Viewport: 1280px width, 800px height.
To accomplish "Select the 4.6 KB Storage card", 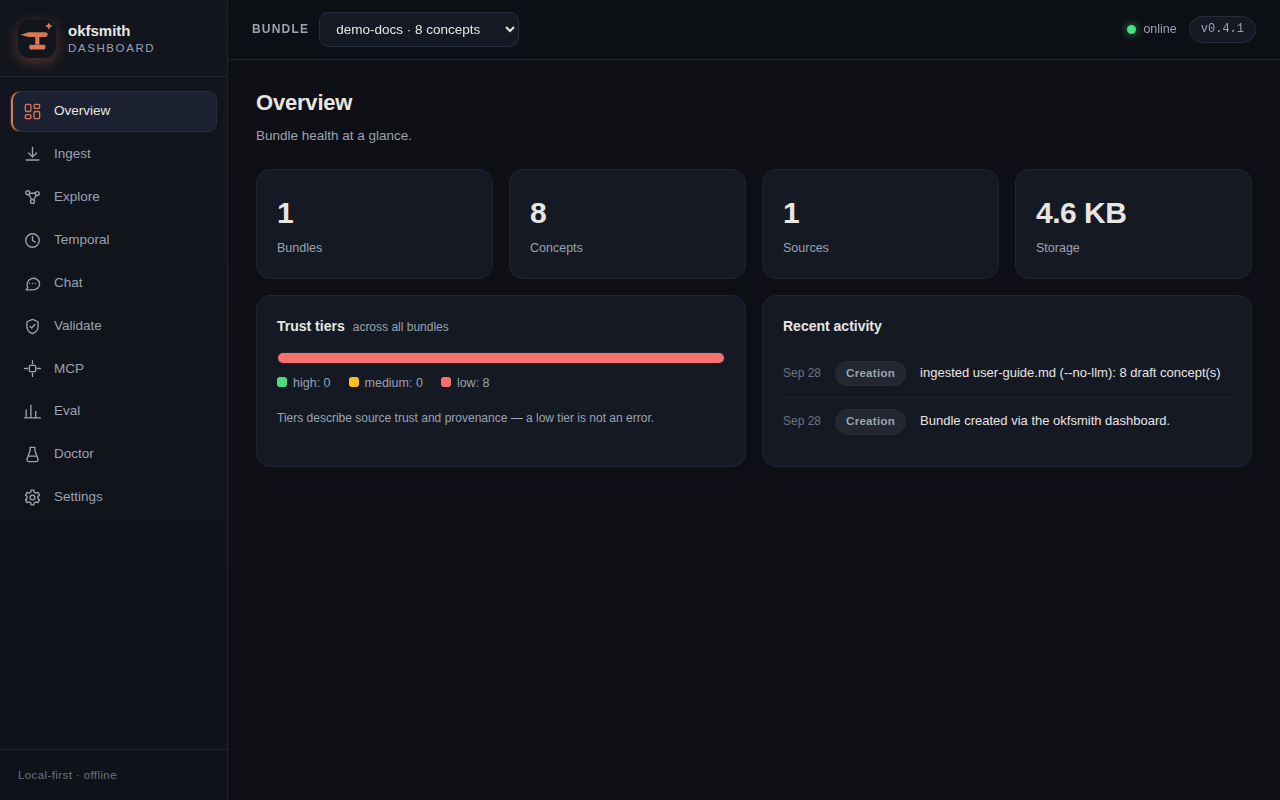I will 1133,224.
